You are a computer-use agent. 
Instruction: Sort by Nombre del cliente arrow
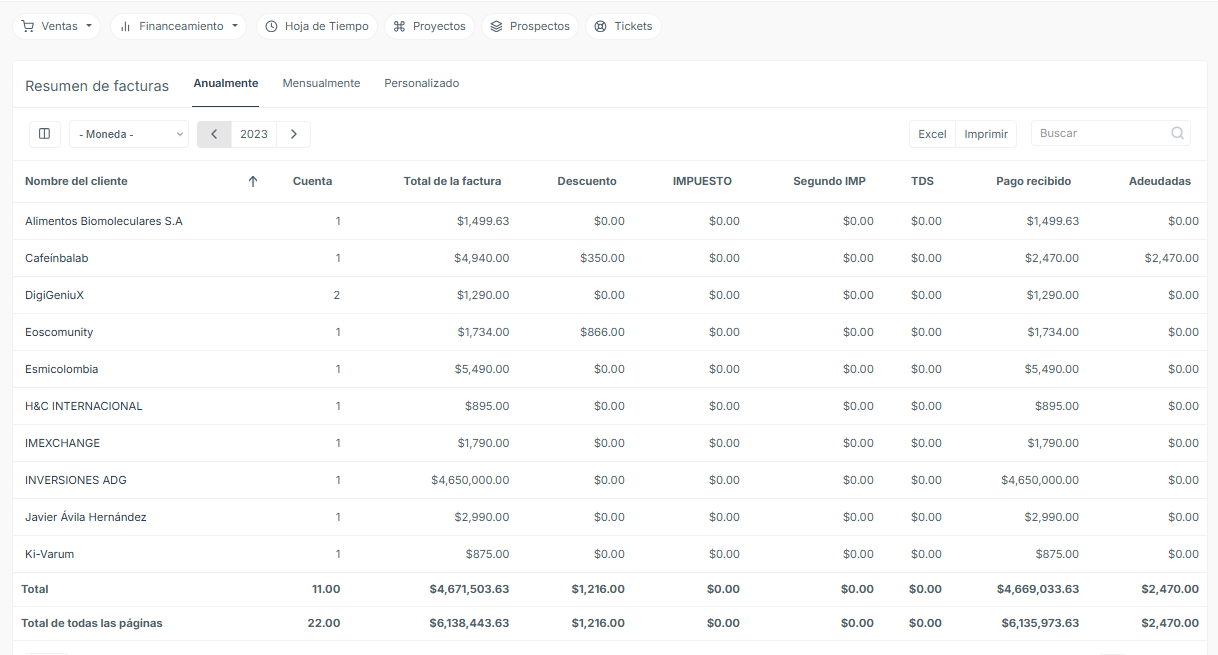253,181
